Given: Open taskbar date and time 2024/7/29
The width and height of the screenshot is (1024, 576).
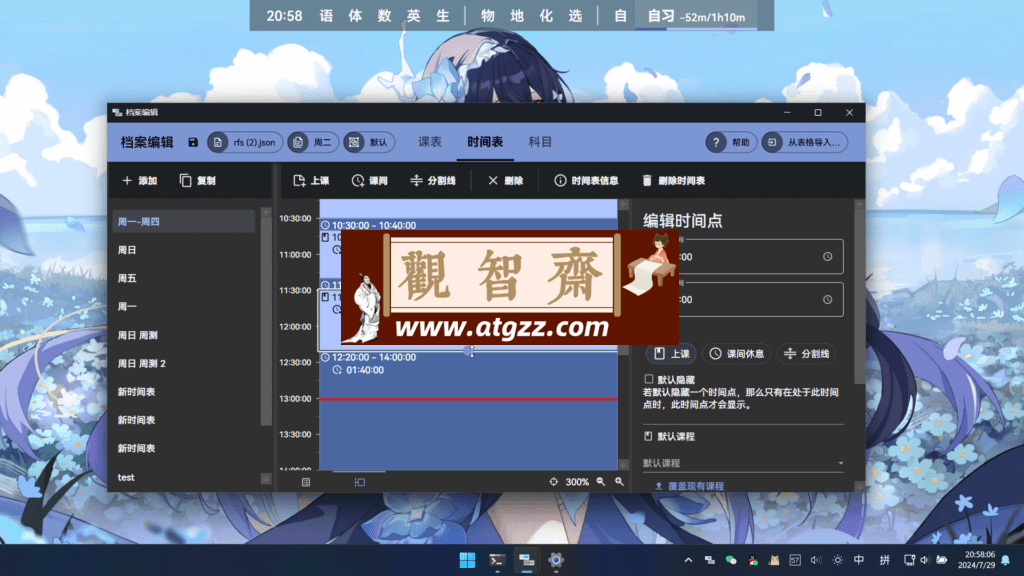Looking at the screenshot, I should 976,560.
